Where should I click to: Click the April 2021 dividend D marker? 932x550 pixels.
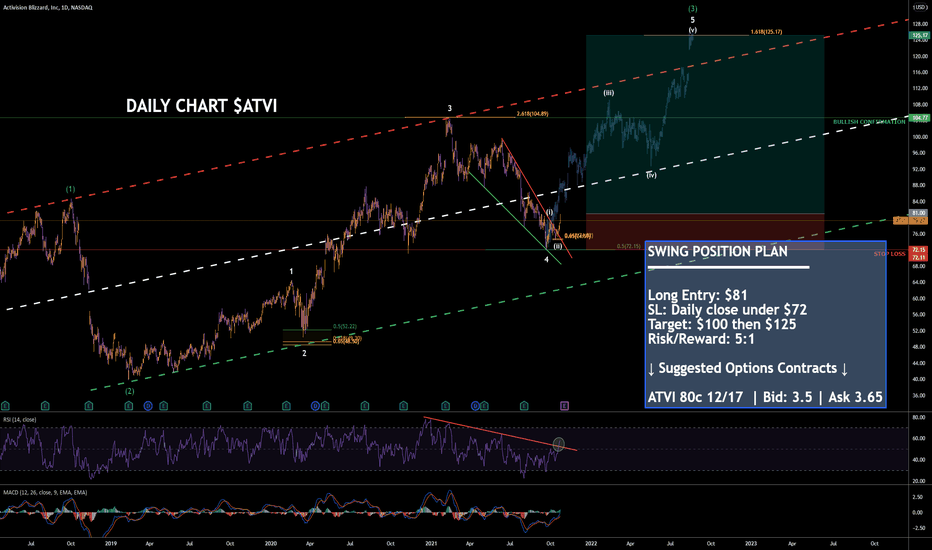click(475, 406)
